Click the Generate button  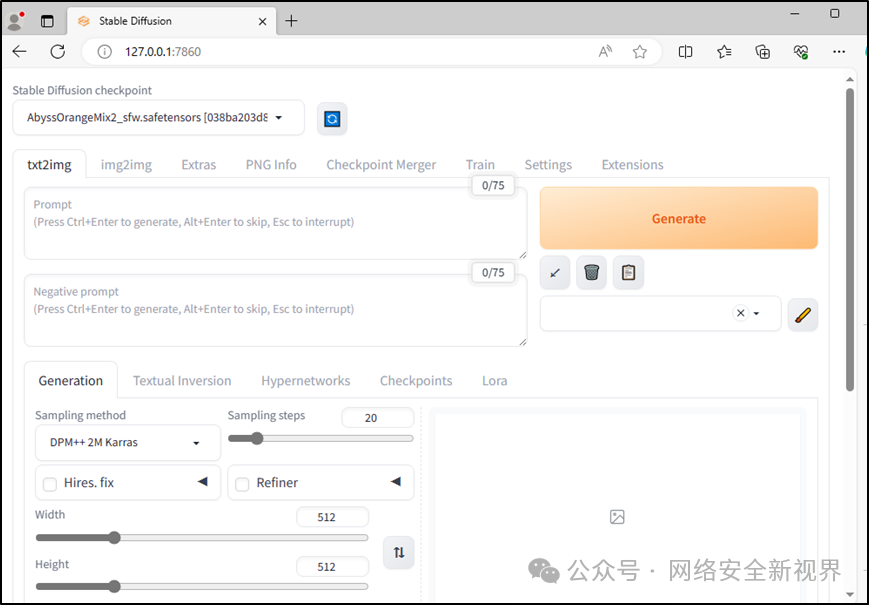(x=679, y=218)
